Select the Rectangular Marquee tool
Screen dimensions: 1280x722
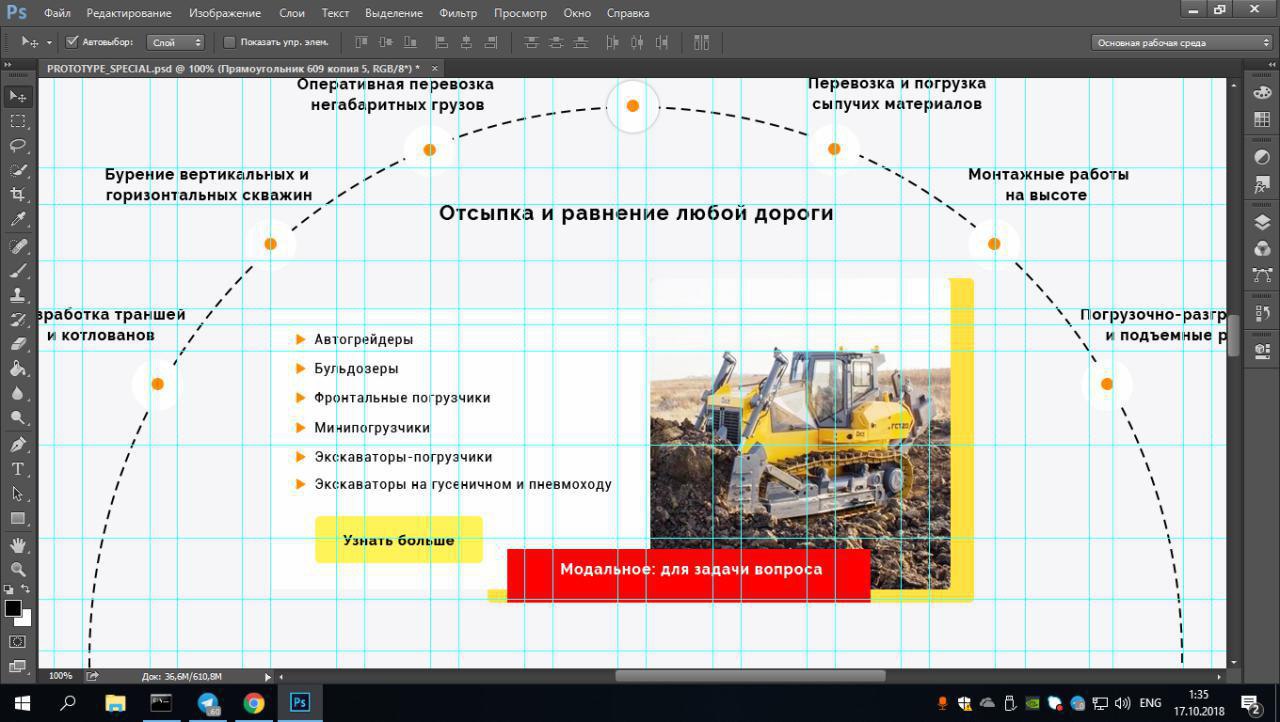(x=18, y=121)
